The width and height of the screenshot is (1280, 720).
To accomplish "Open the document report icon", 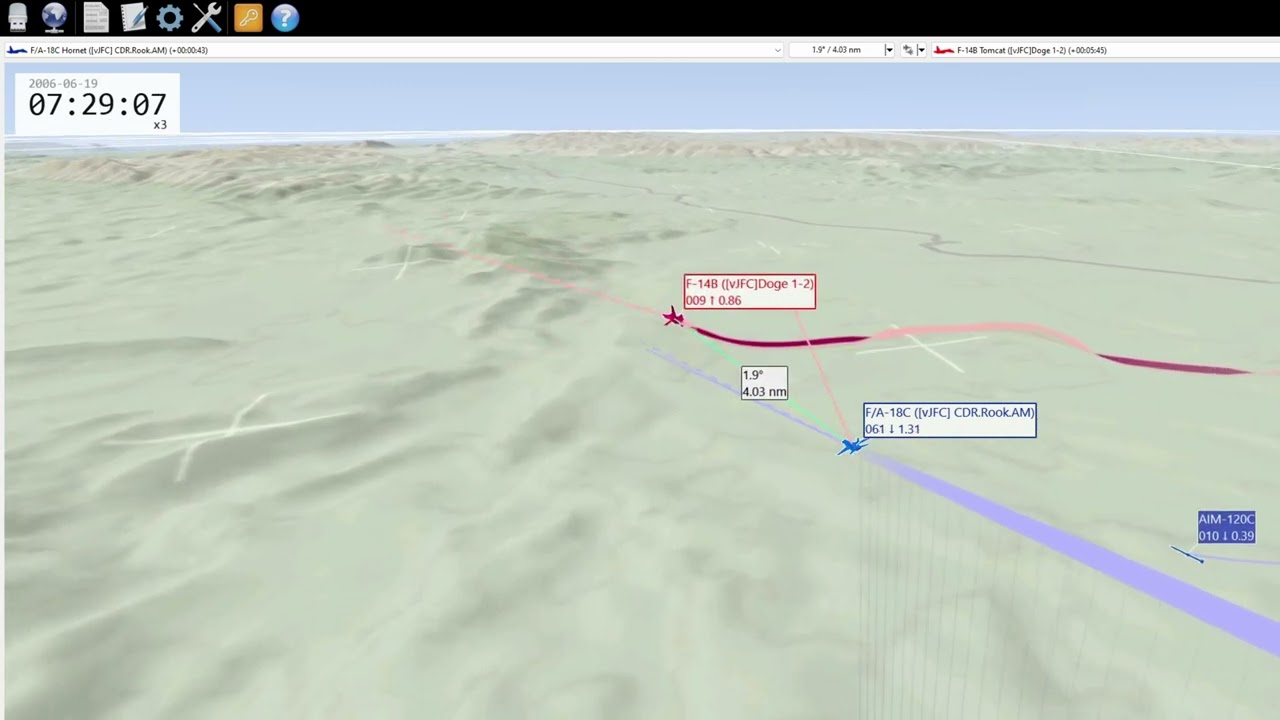I will coord(96,17).
